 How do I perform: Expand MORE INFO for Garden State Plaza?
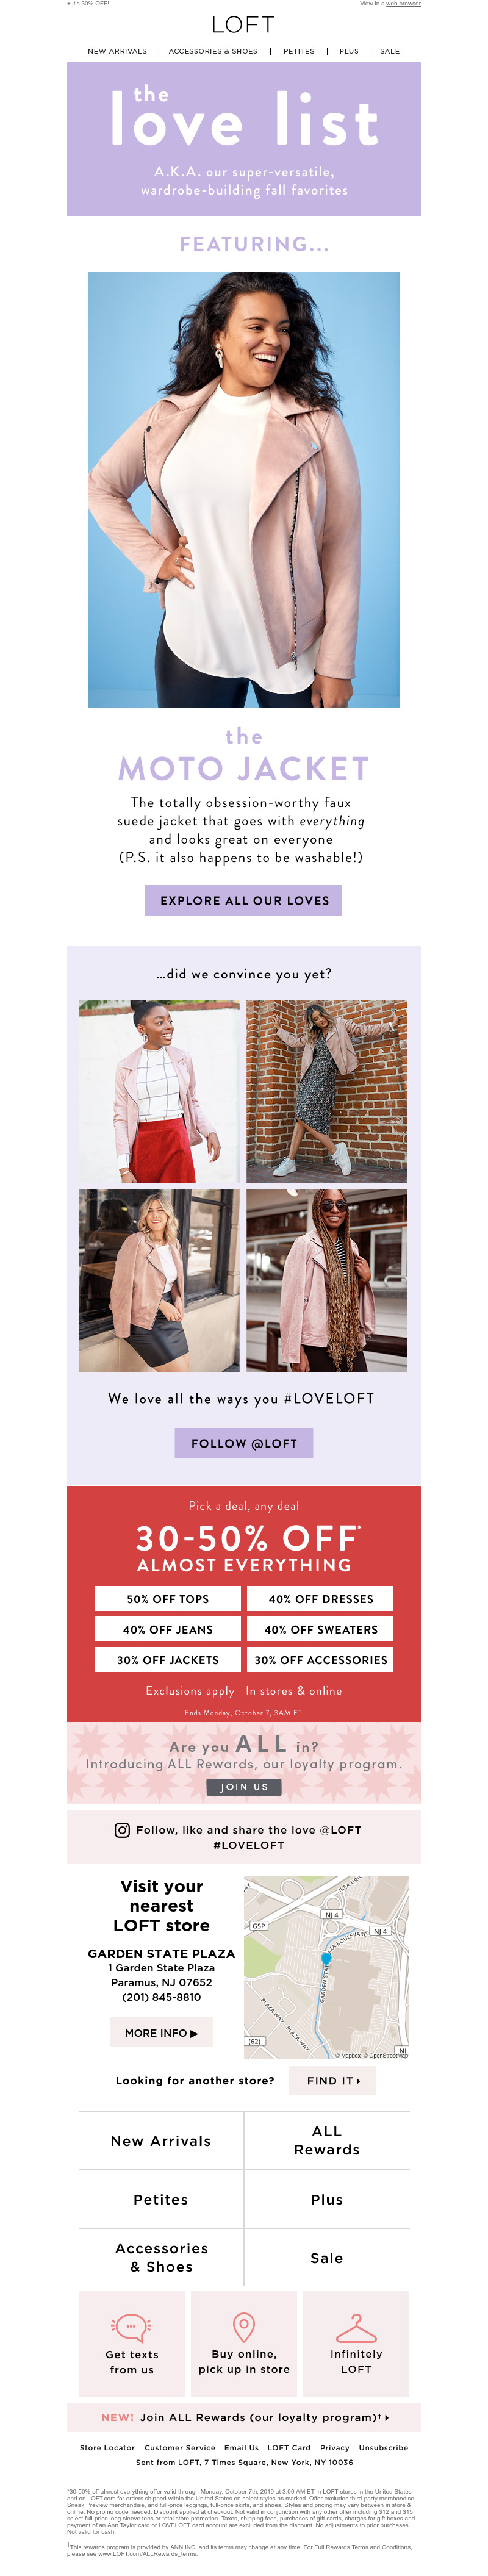click(161, 2033)
